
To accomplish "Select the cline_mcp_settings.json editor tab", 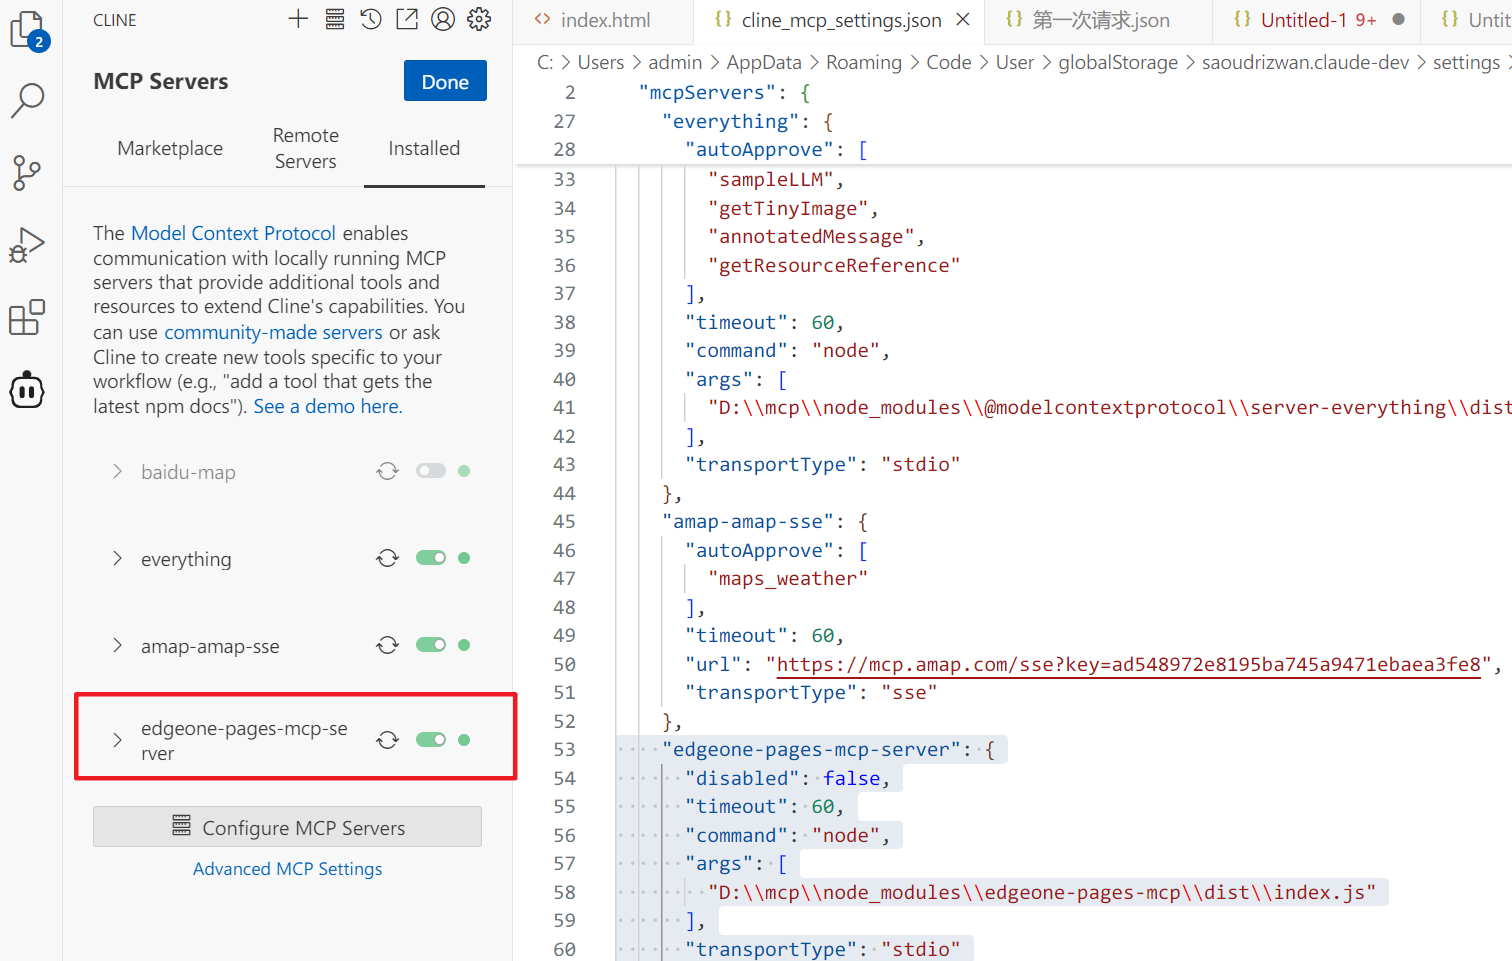I will (841, 20).
